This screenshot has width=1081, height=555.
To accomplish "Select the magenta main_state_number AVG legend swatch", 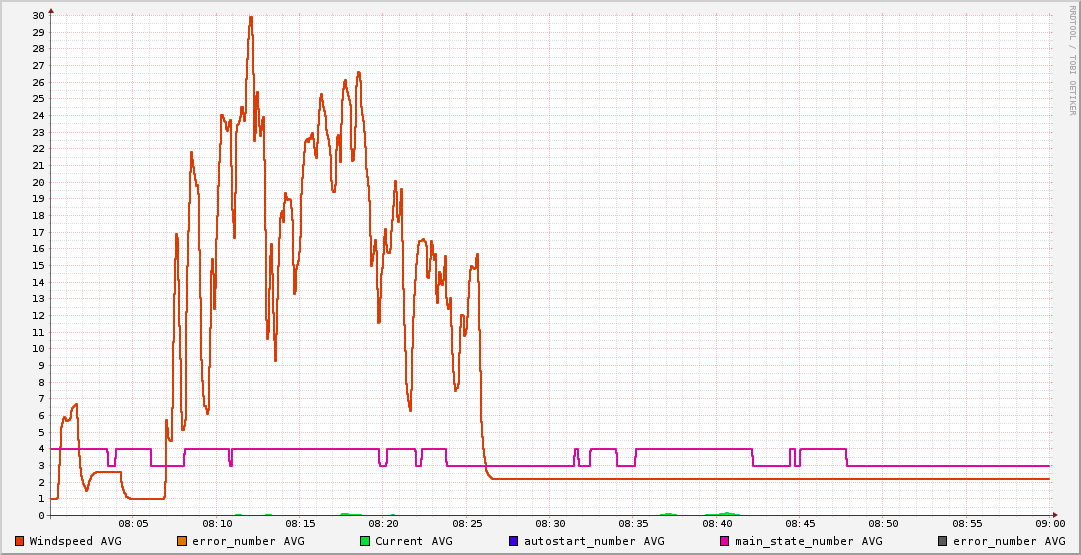I will (725, 541).
